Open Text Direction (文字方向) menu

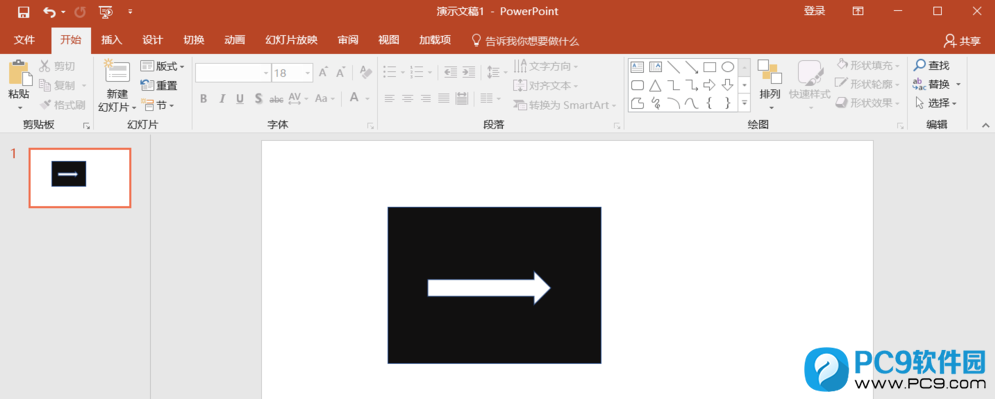click(546, 66)
